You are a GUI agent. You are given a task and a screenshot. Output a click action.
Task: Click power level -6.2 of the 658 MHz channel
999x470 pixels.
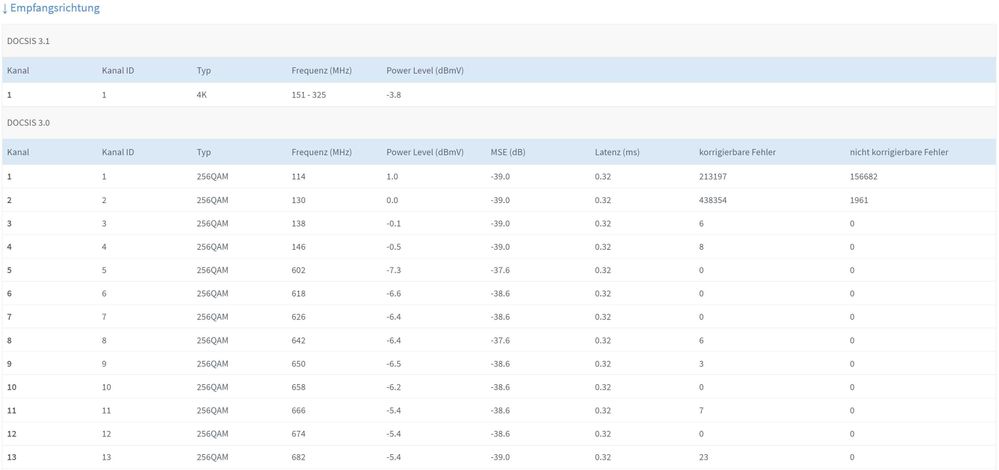click(394, 387)
